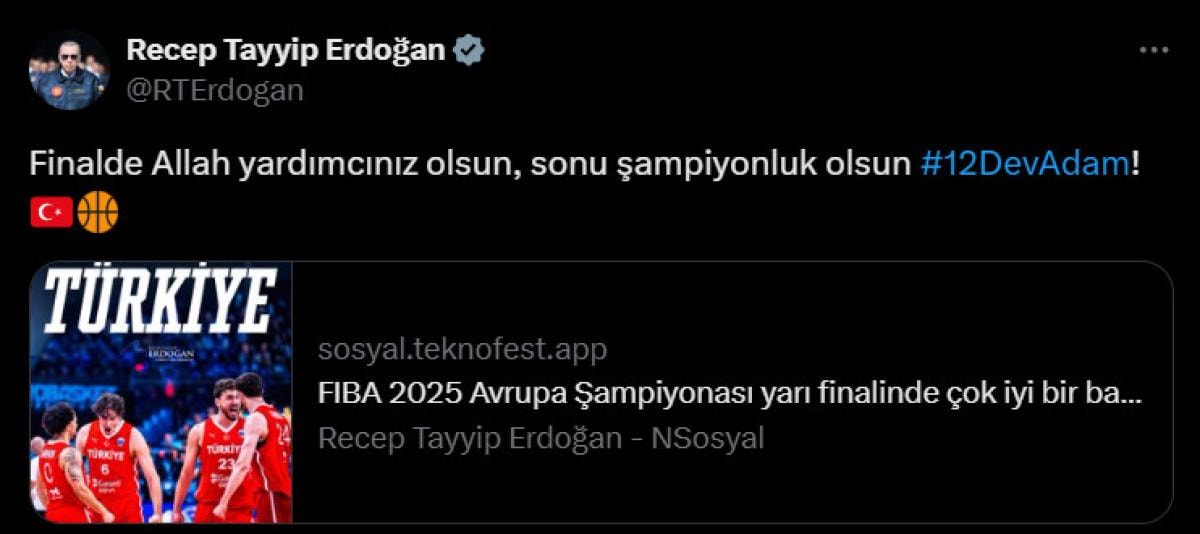The width and height of the screenshot is (1200, 534).
Task: Visit the sosyal.teknofest.app domain link
Action: (462, 349)
